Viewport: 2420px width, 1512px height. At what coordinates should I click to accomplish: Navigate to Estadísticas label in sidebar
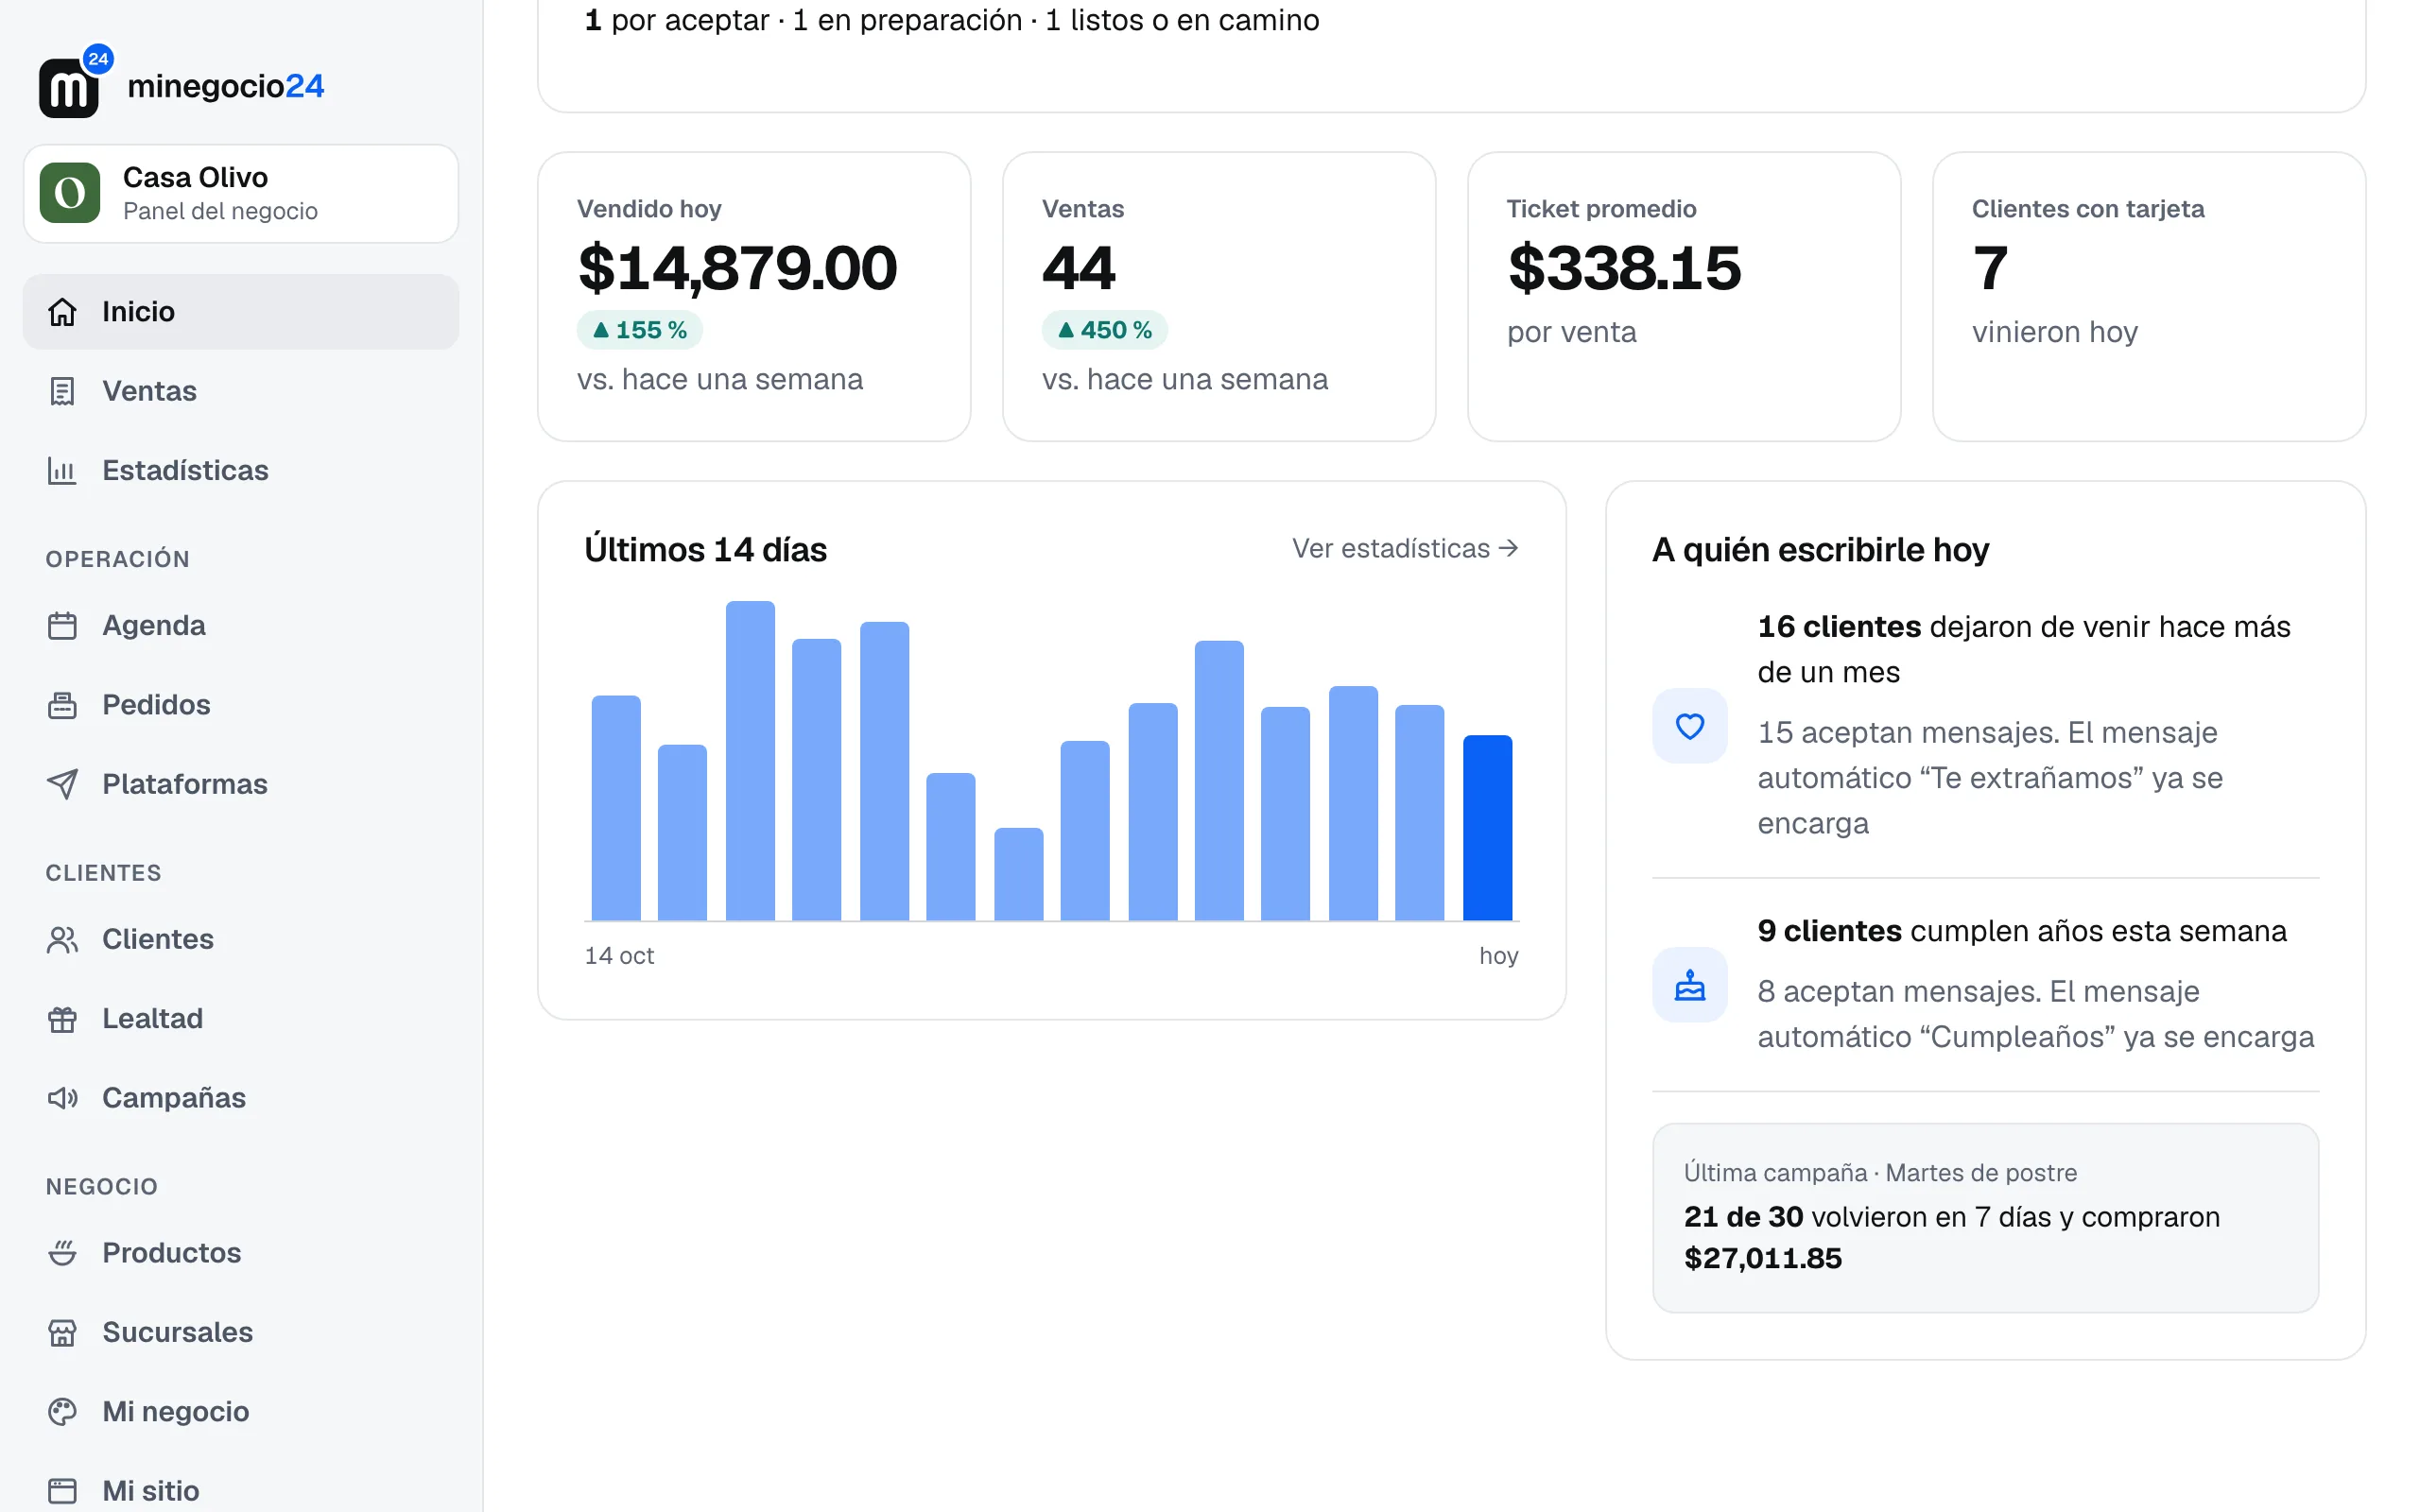pyautogui.click(x=185, y=470)
